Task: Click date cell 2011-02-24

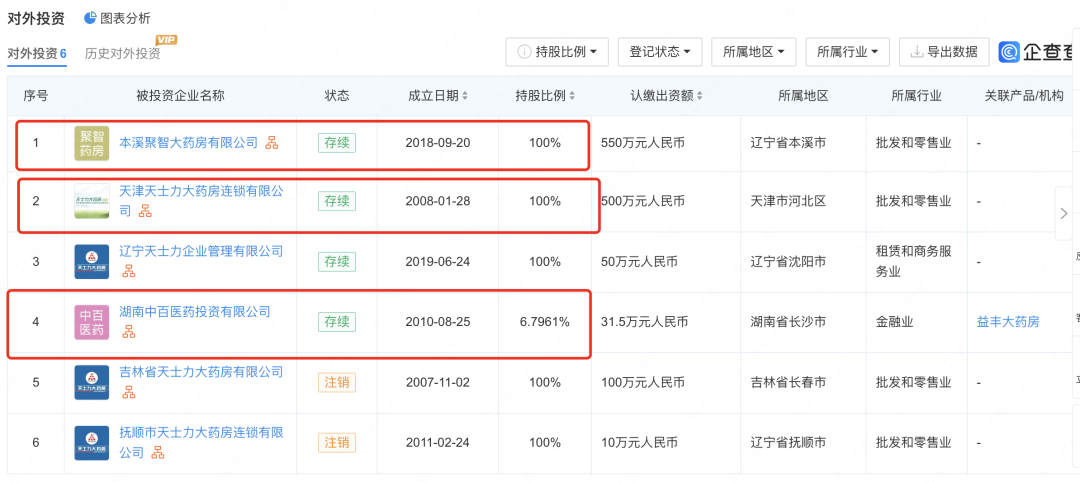Action: coord(437,443)
